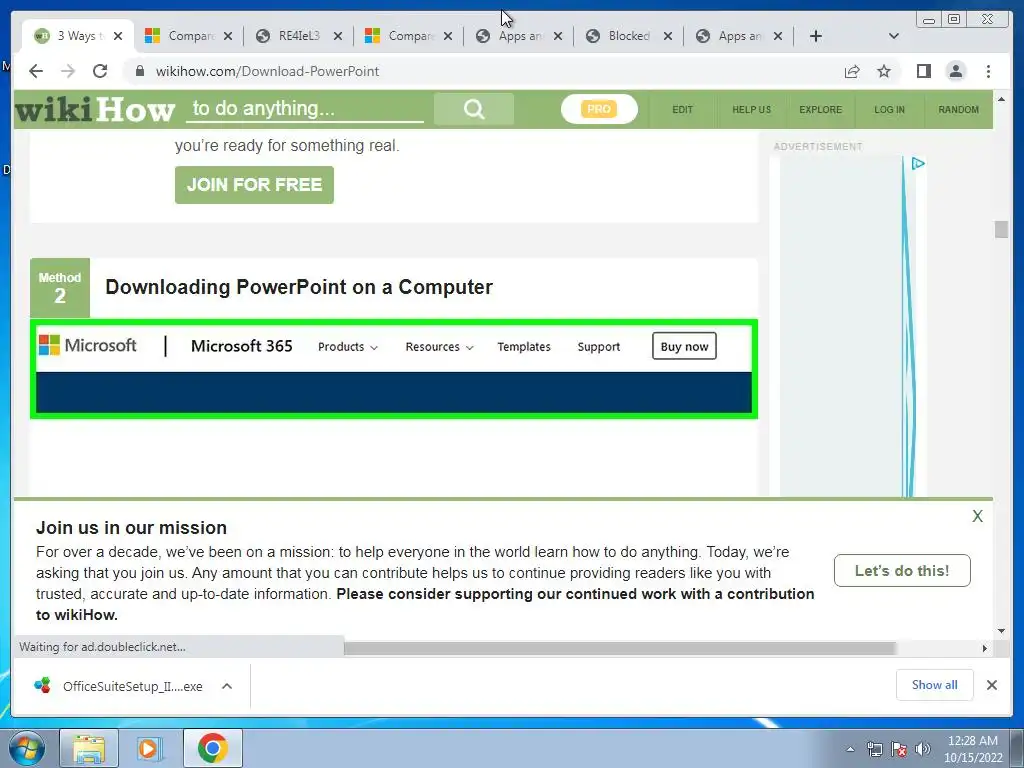Click the JOIN FOR FREE button
This screenshot has height=768, width=1024.
(x=254, y=185)
